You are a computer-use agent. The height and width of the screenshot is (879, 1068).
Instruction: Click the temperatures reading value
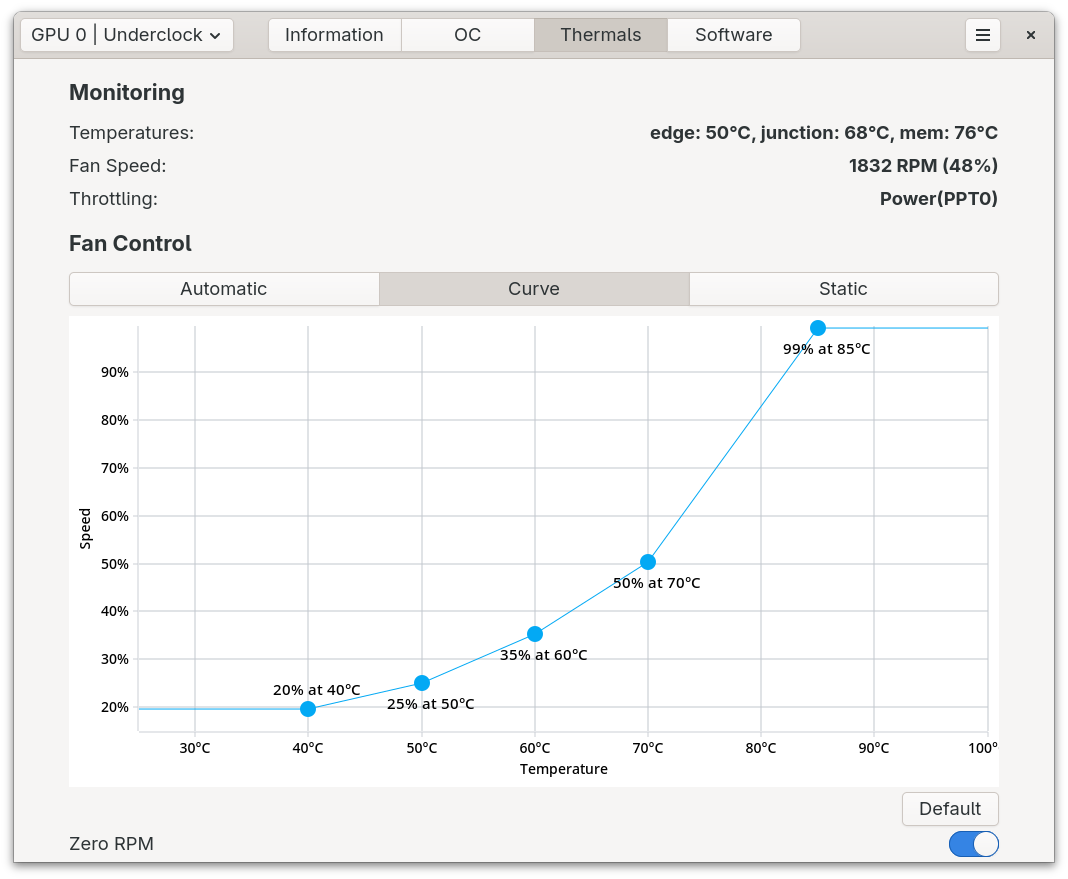[x=823, y=133]
